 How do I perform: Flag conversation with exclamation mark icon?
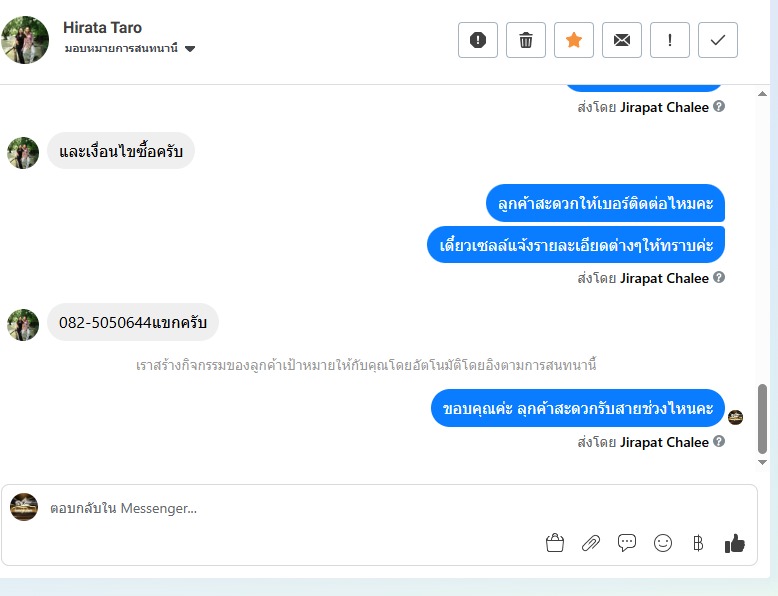coord(670,40)
